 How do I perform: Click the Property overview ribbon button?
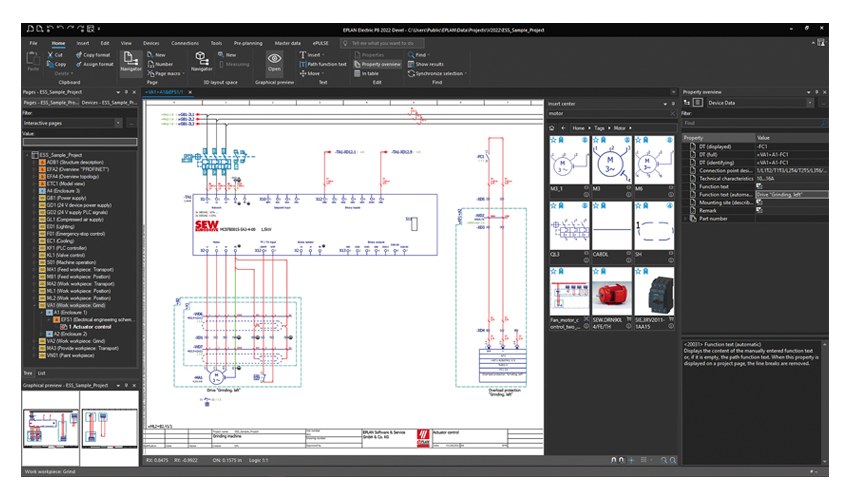(x=377, y=64)
